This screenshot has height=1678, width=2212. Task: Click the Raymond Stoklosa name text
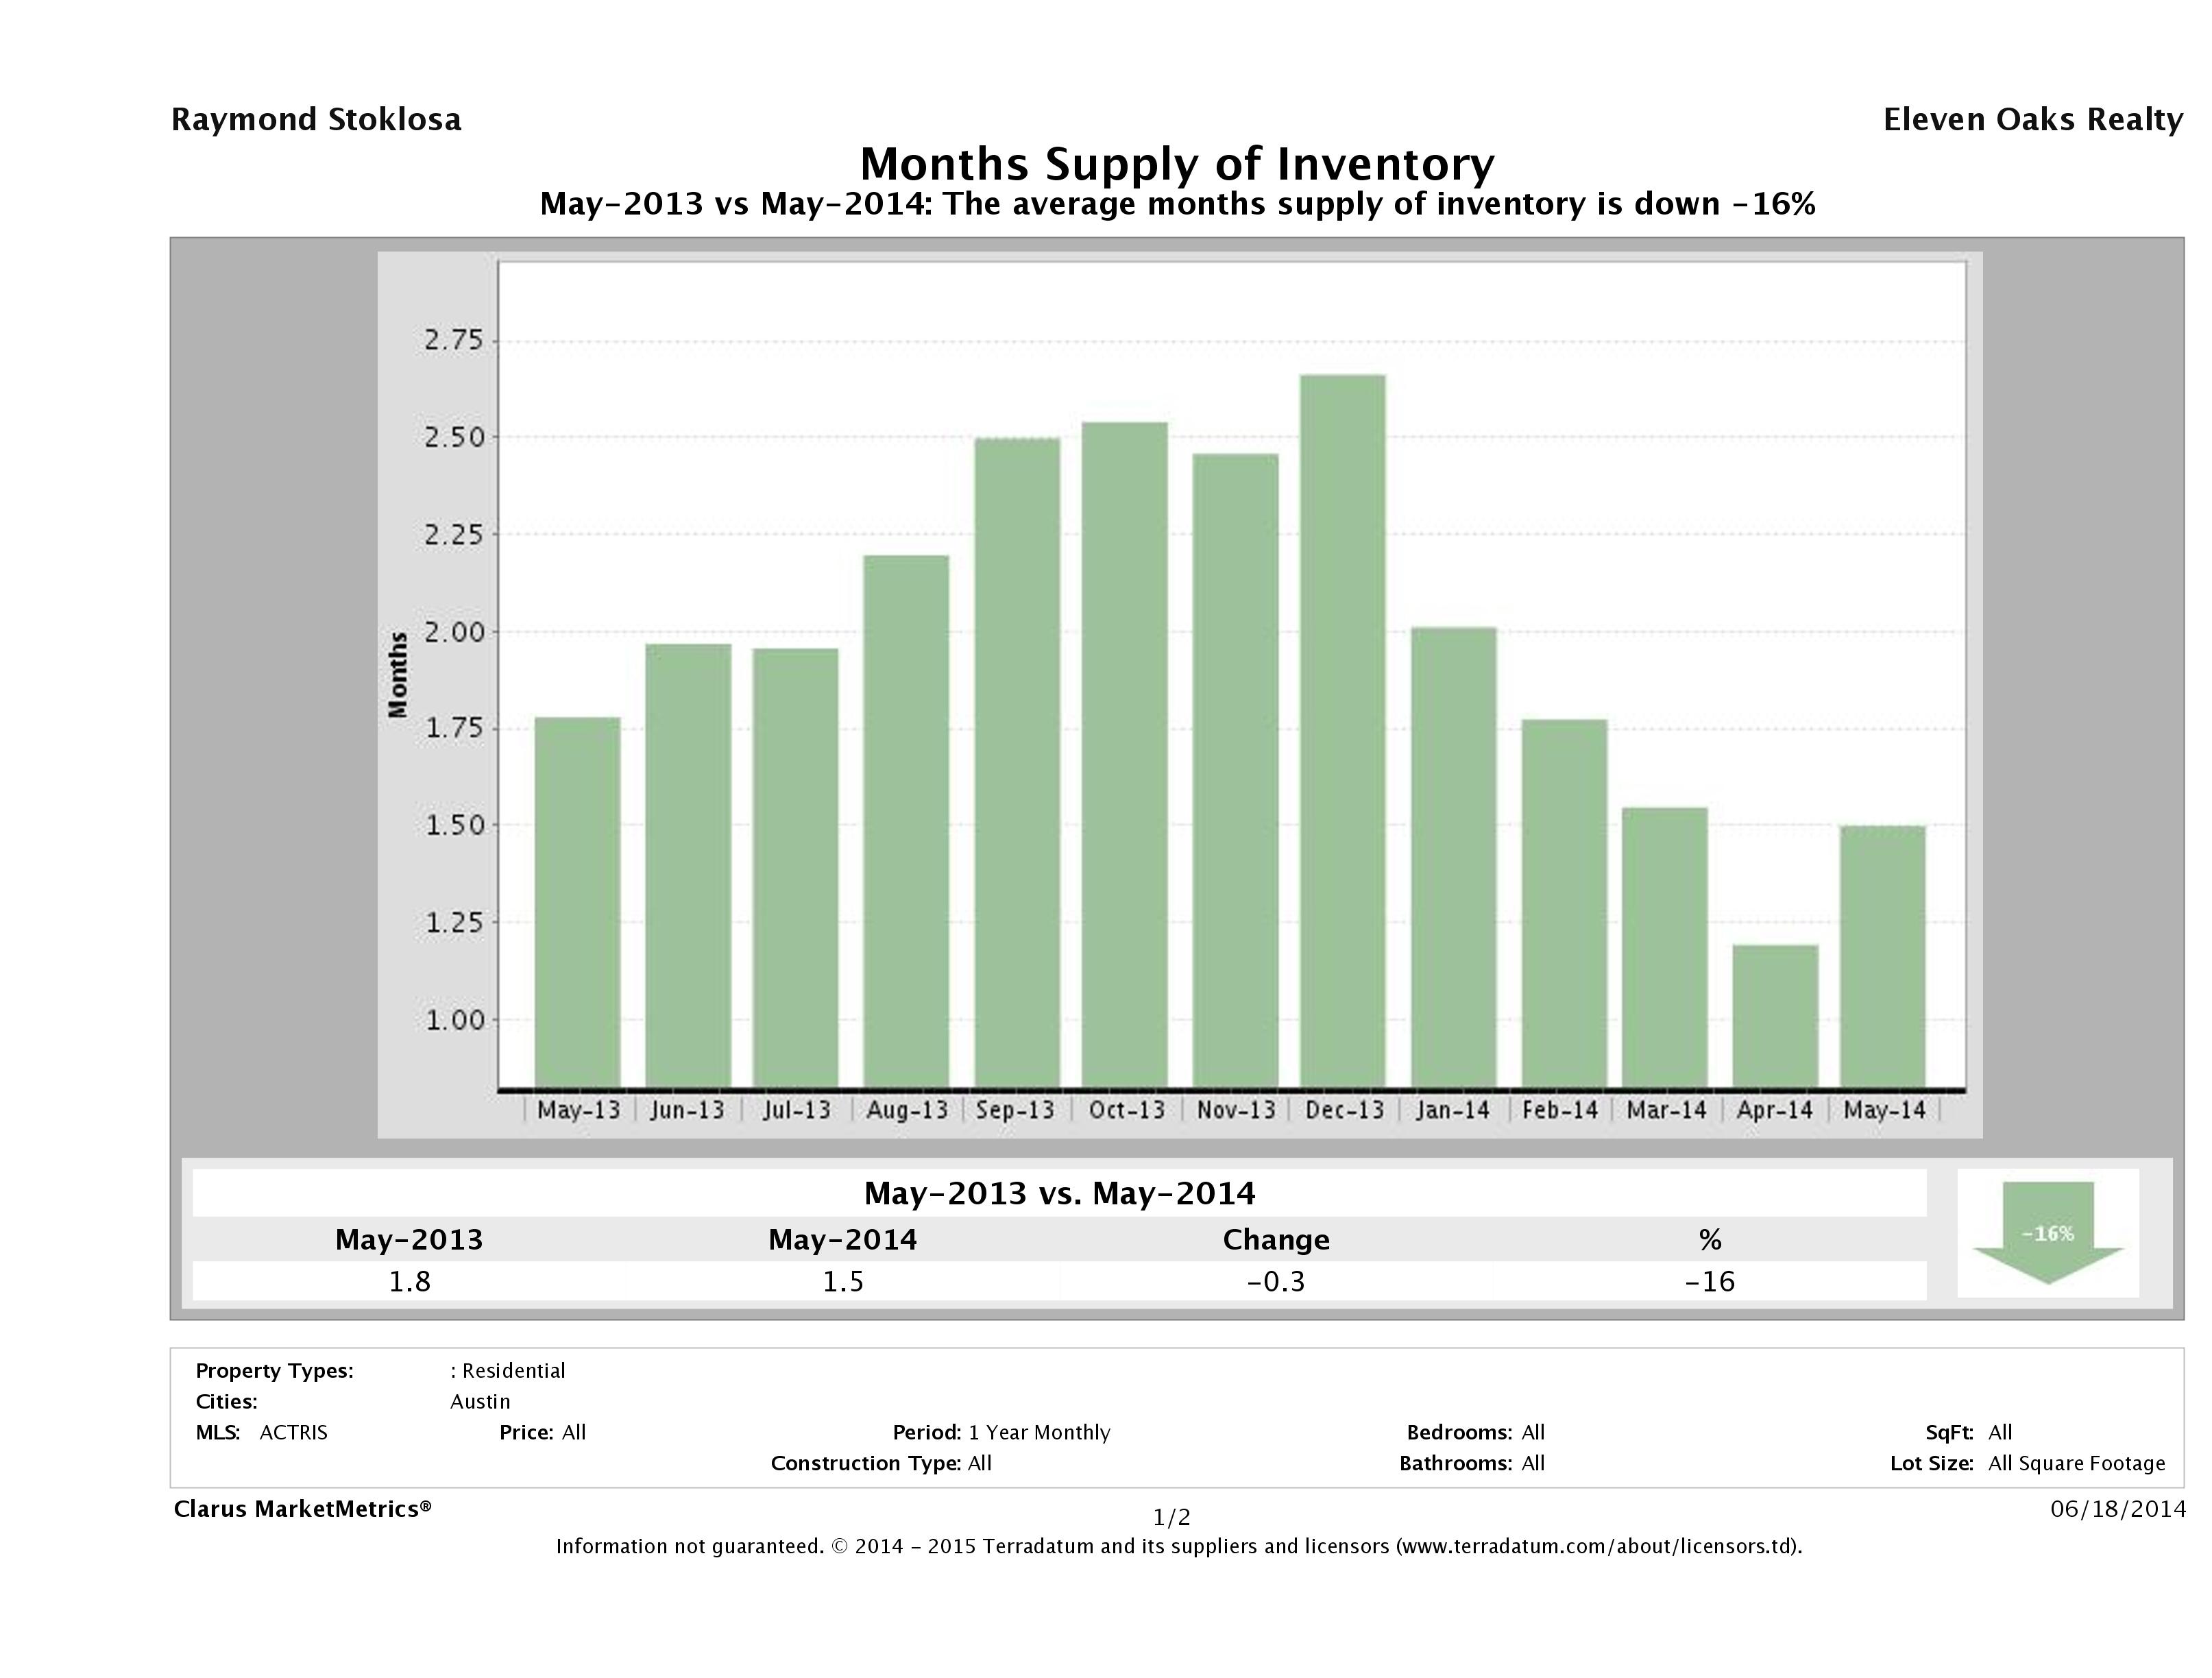click(x=316, y=120)
